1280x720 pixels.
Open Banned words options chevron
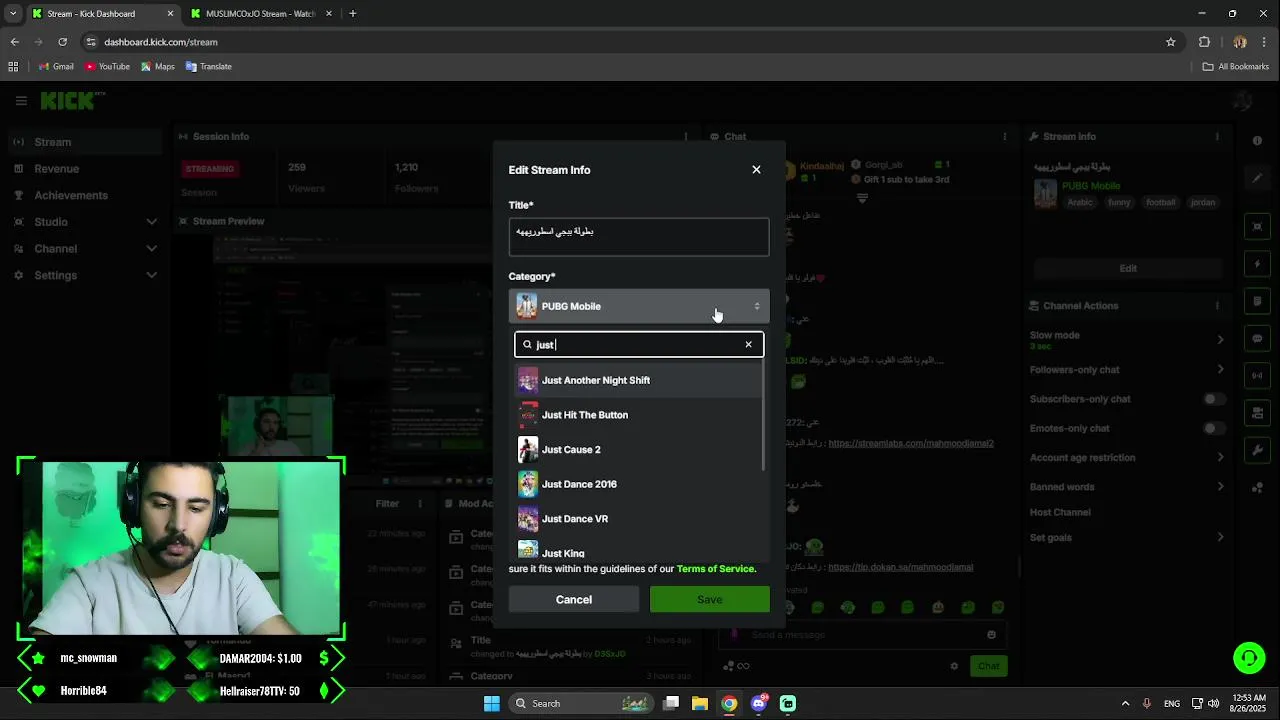[x=1220, y=487]
